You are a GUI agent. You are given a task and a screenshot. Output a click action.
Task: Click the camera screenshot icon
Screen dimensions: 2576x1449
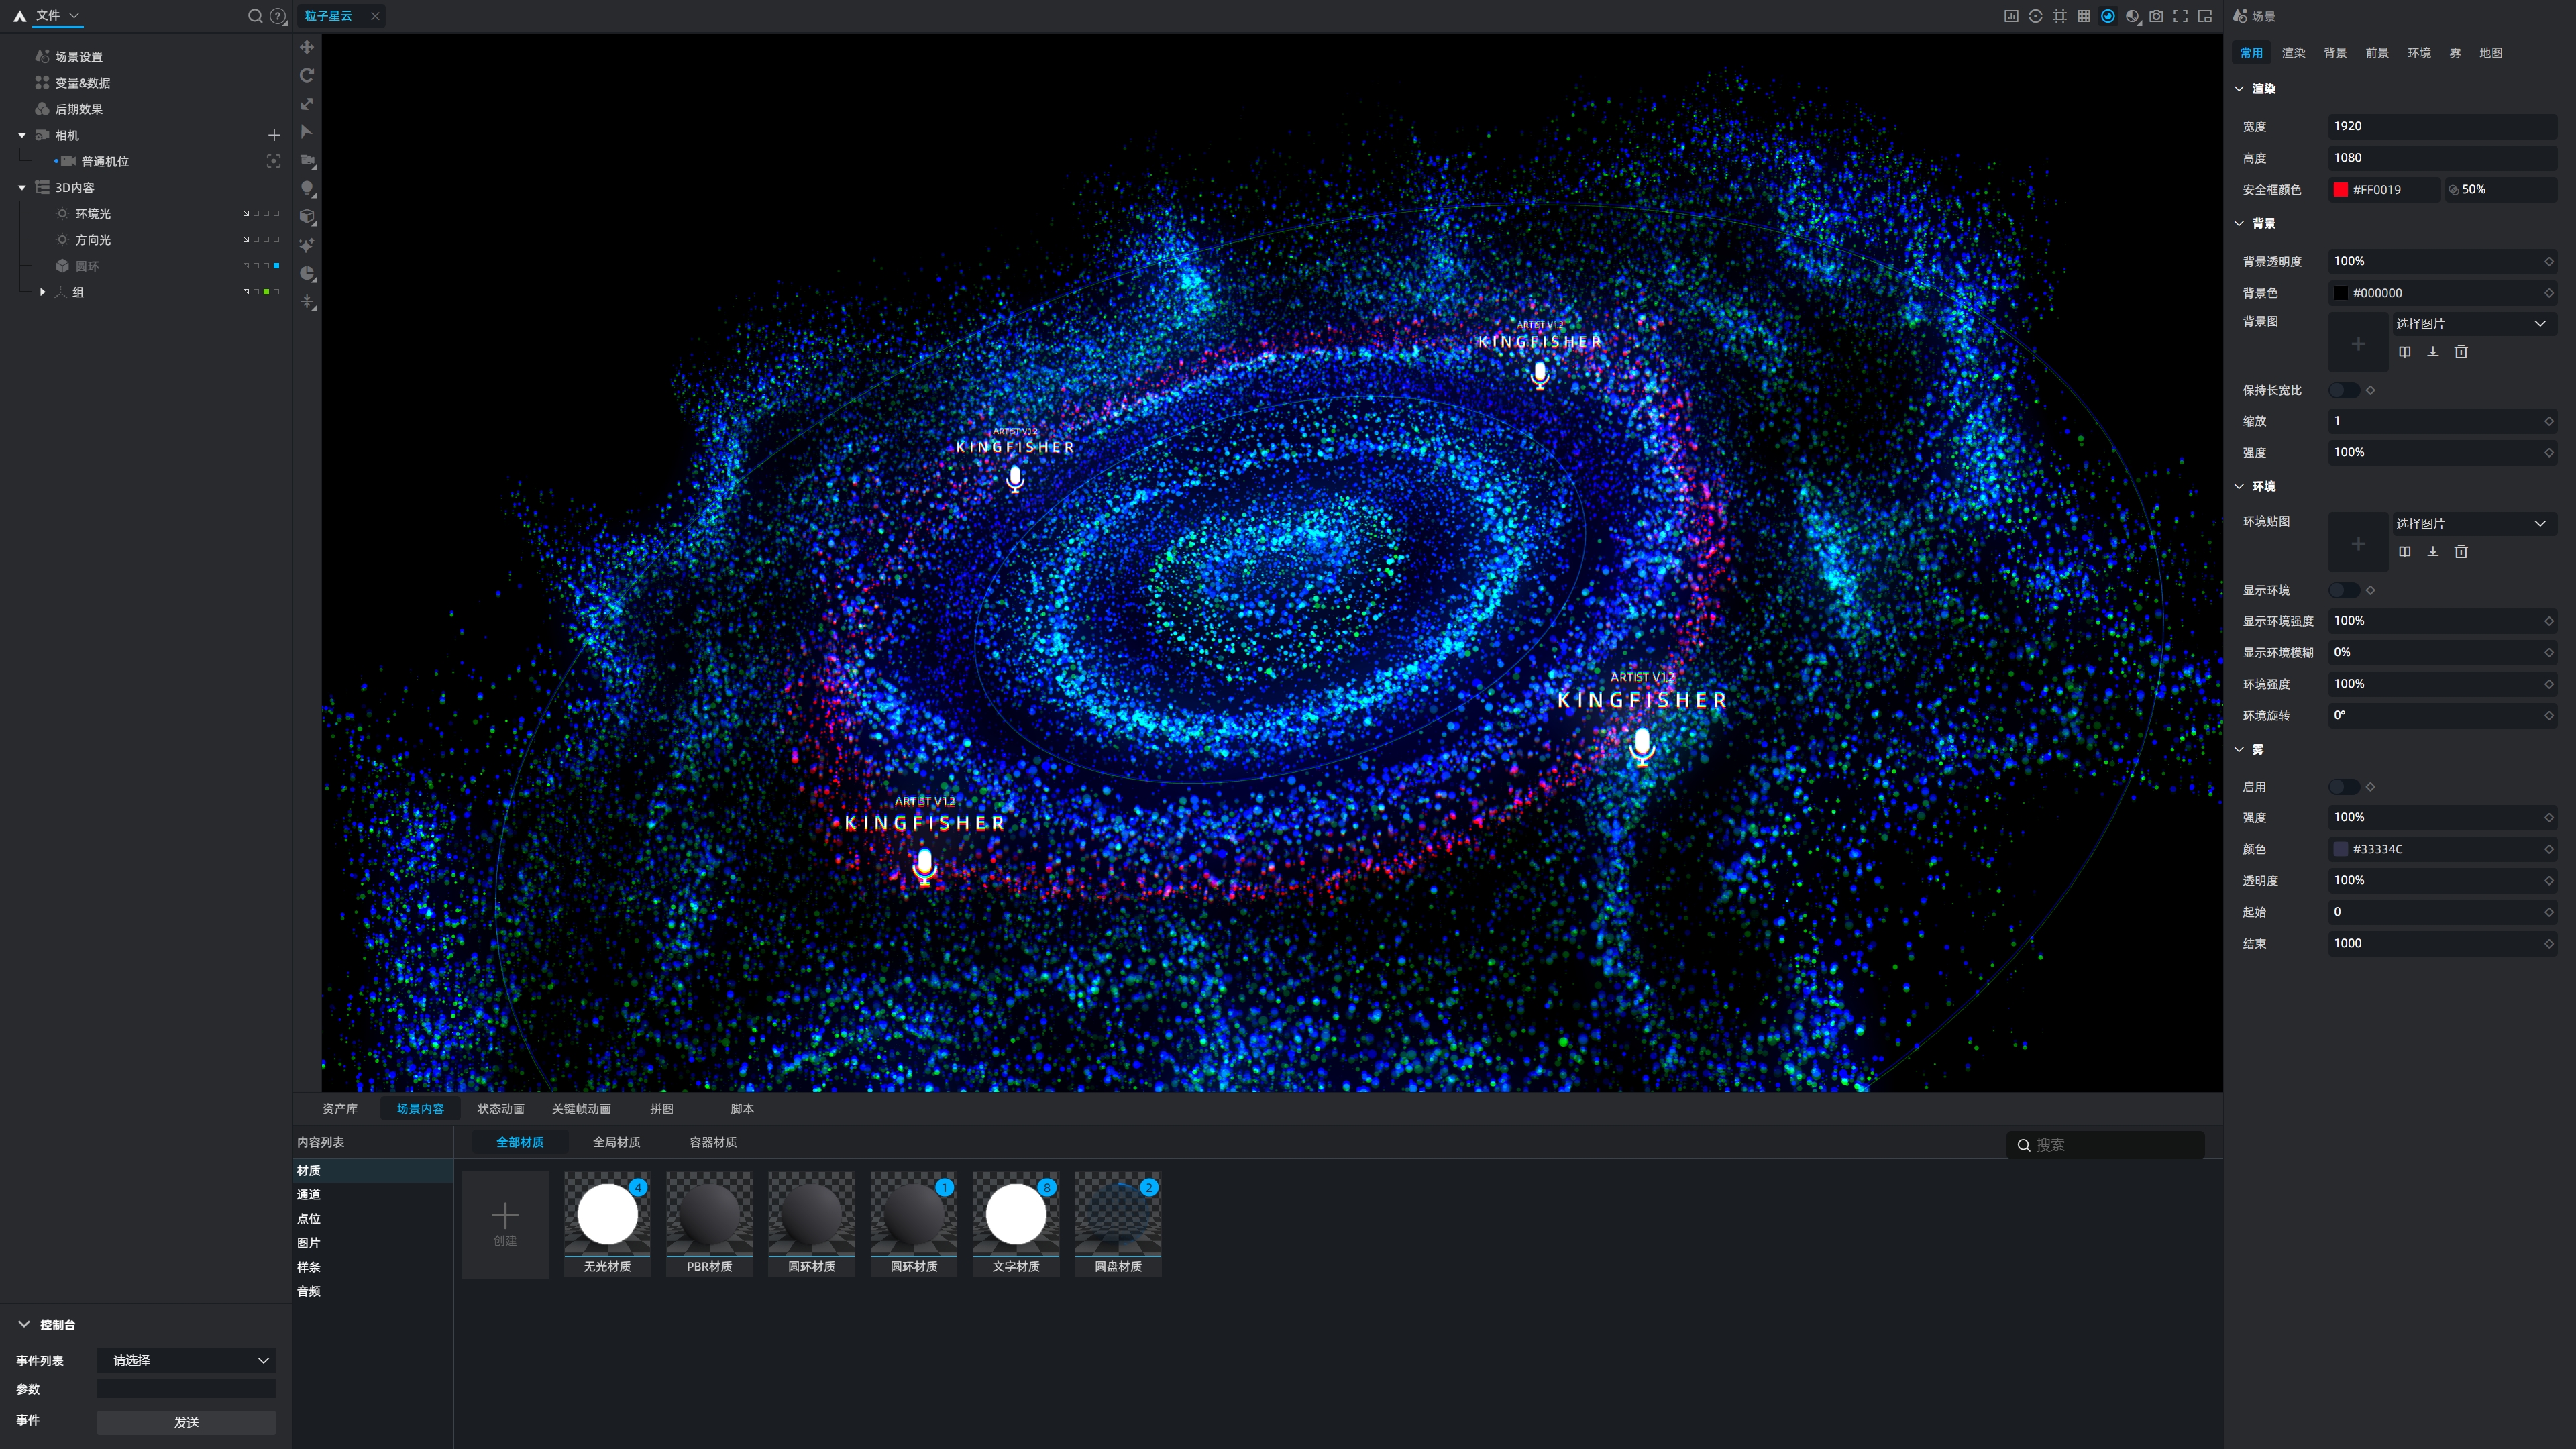(x=2156, y=16)
